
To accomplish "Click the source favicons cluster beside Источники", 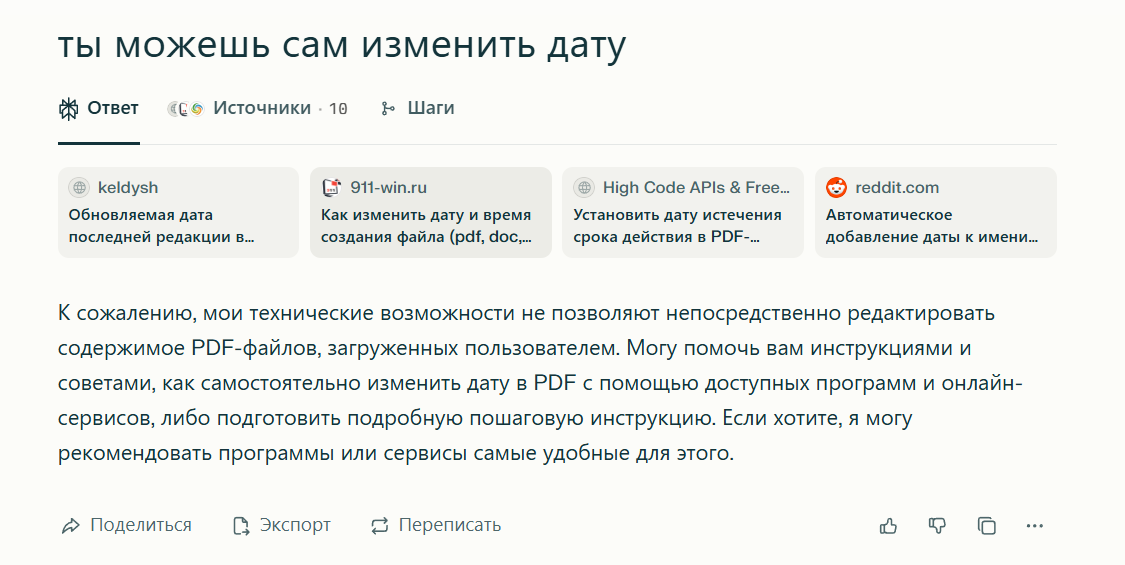I will 185,109.
